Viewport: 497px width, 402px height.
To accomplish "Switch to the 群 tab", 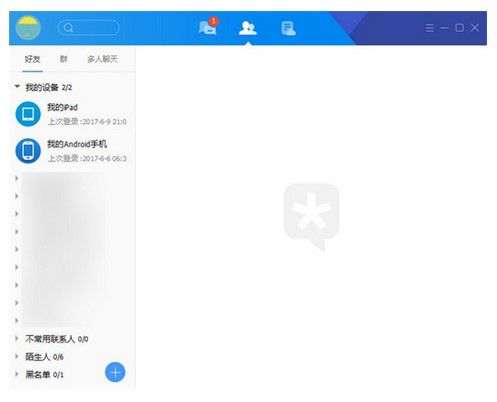I will click(x=64, y=59).
